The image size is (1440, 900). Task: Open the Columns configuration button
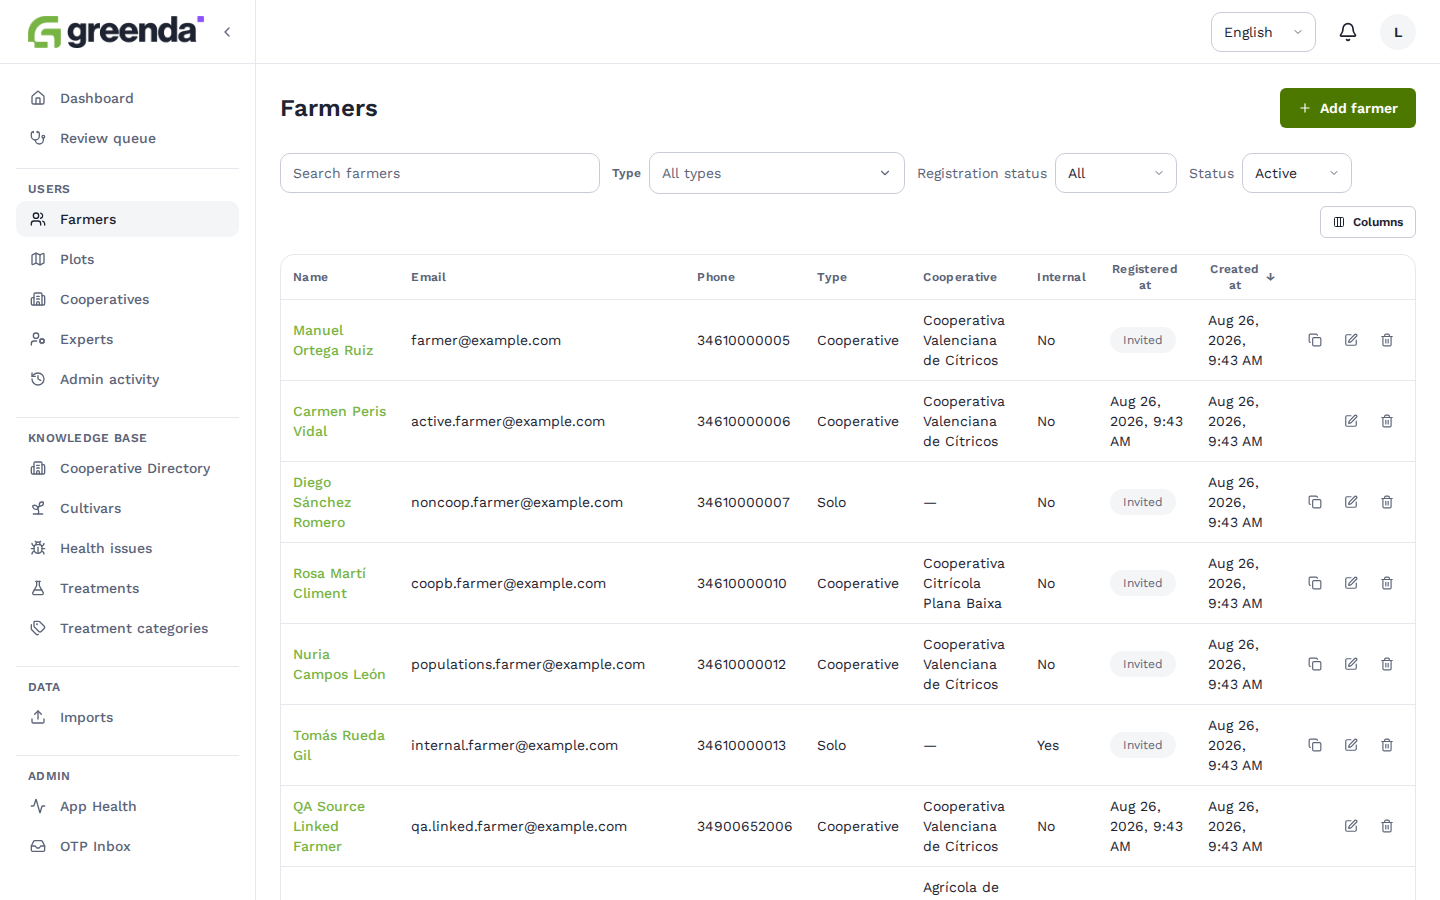[x=1368, y=222]
